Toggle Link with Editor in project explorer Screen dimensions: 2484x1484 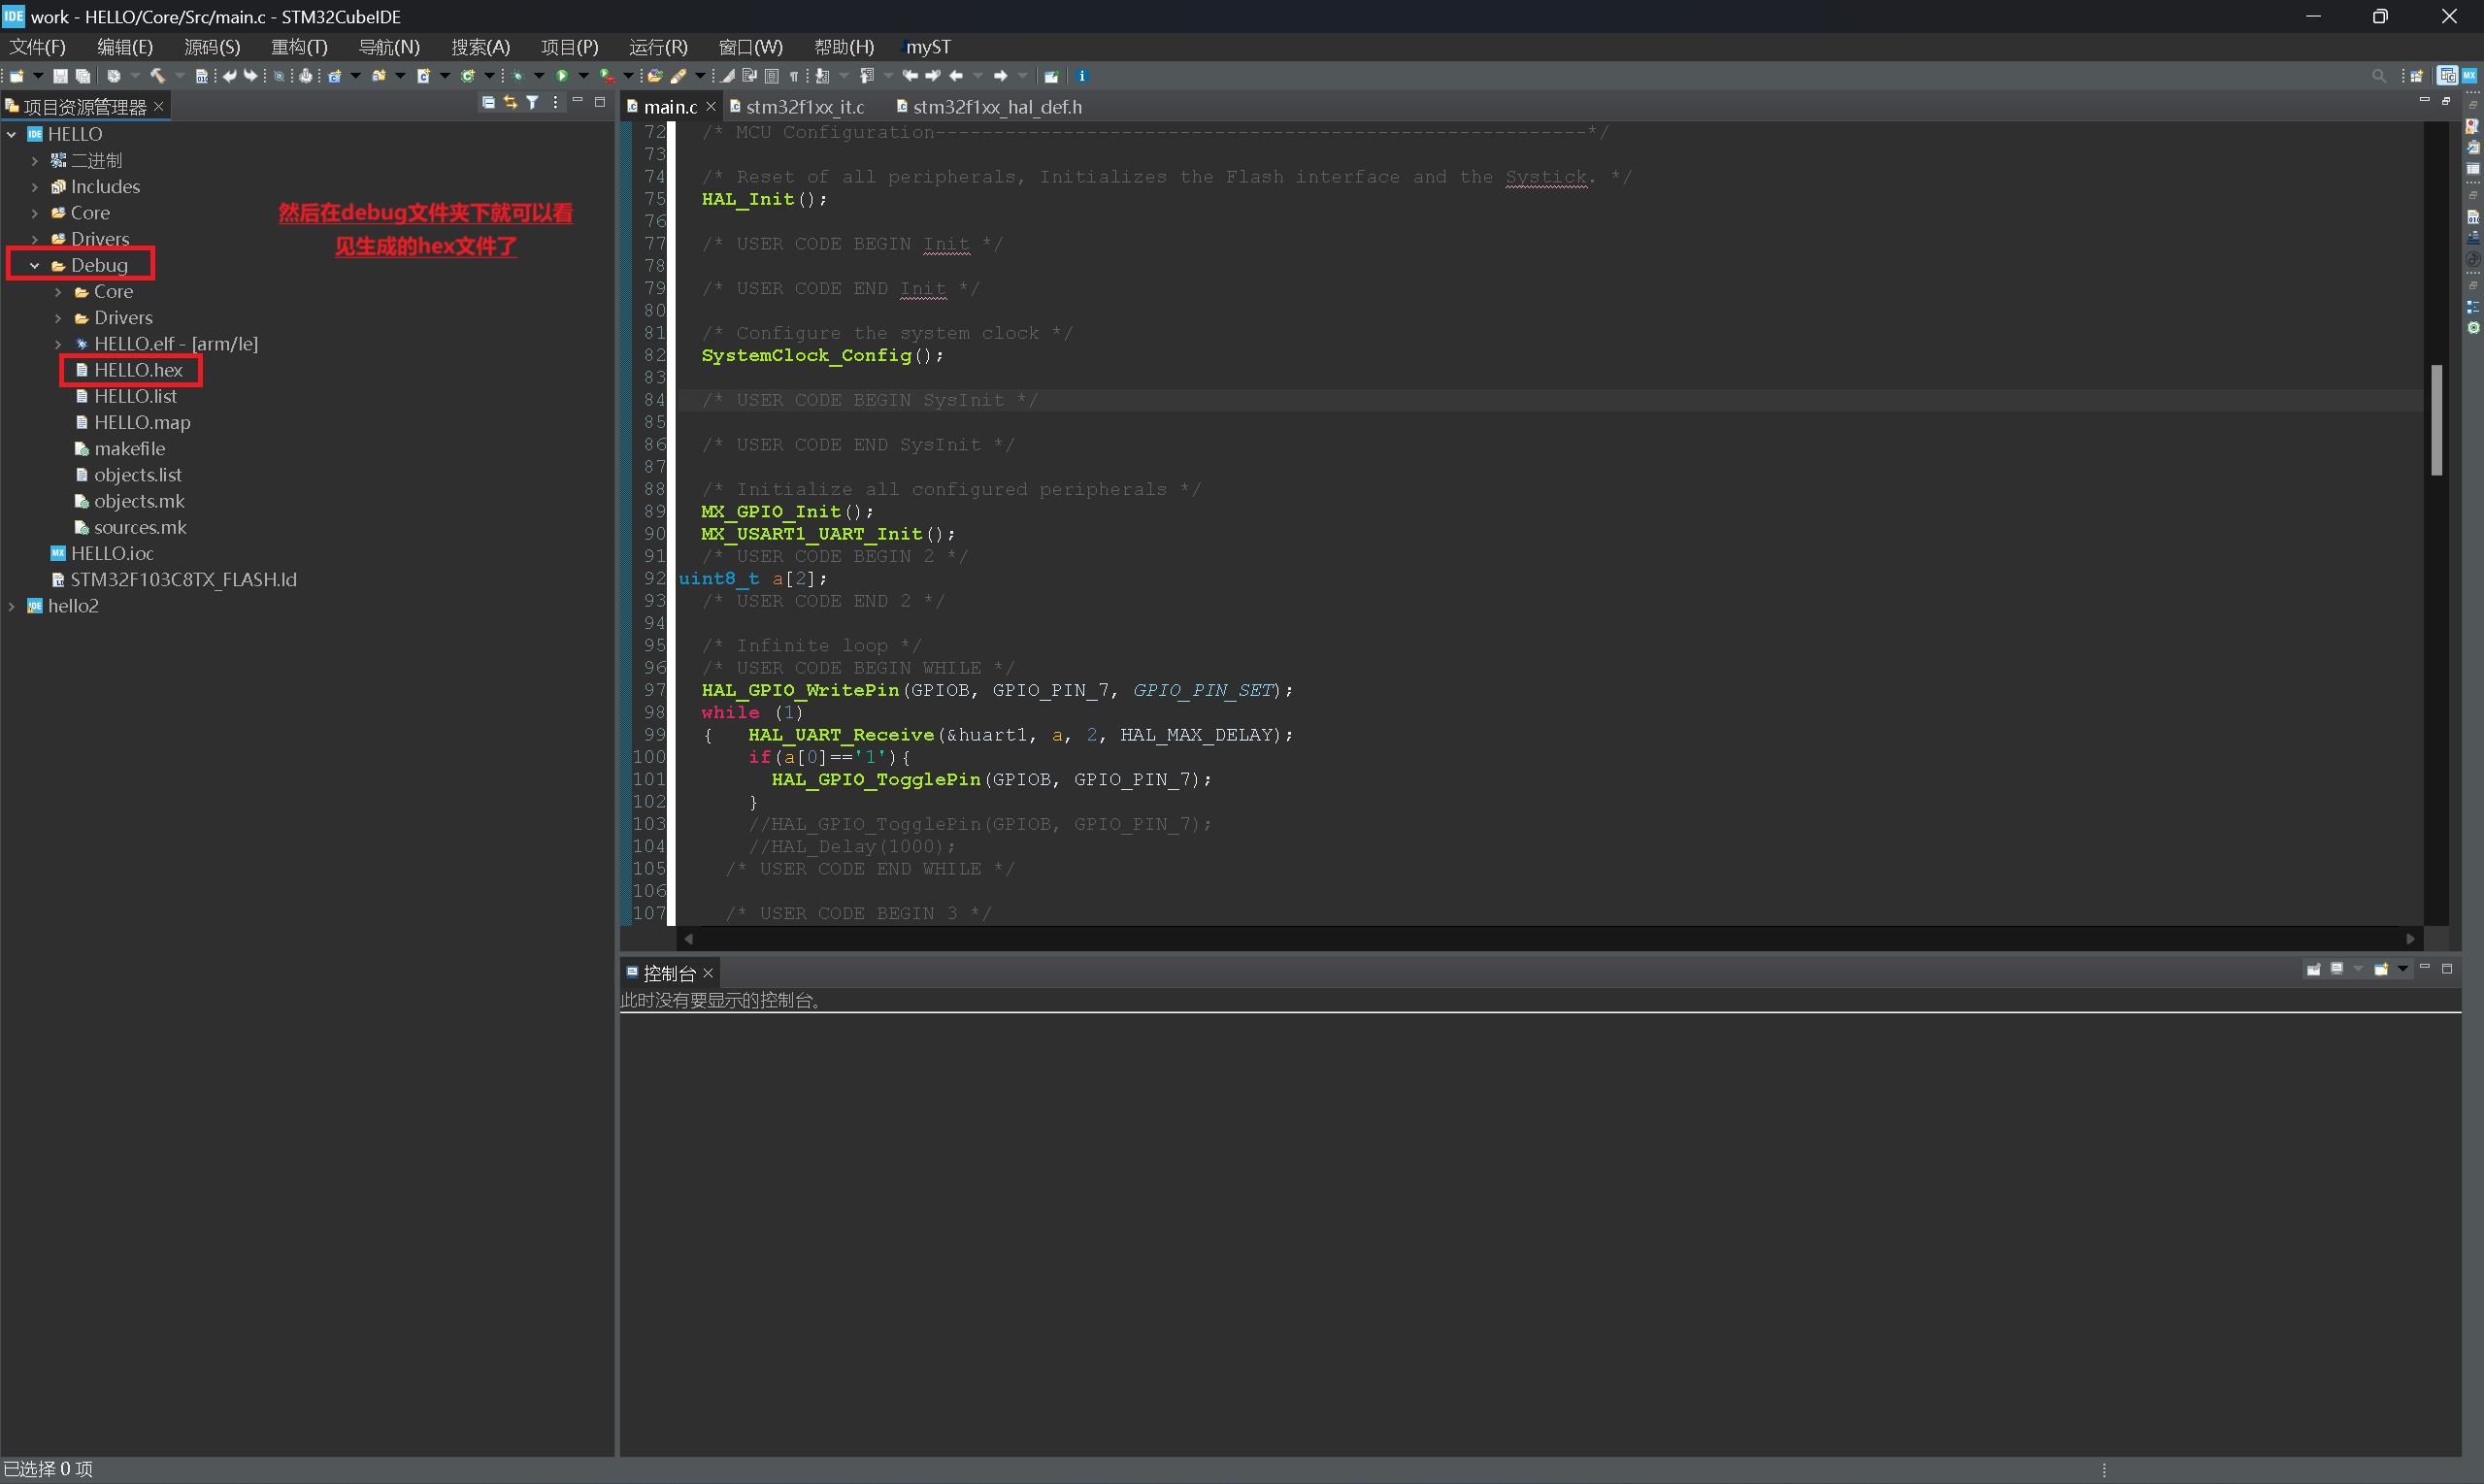510,102
